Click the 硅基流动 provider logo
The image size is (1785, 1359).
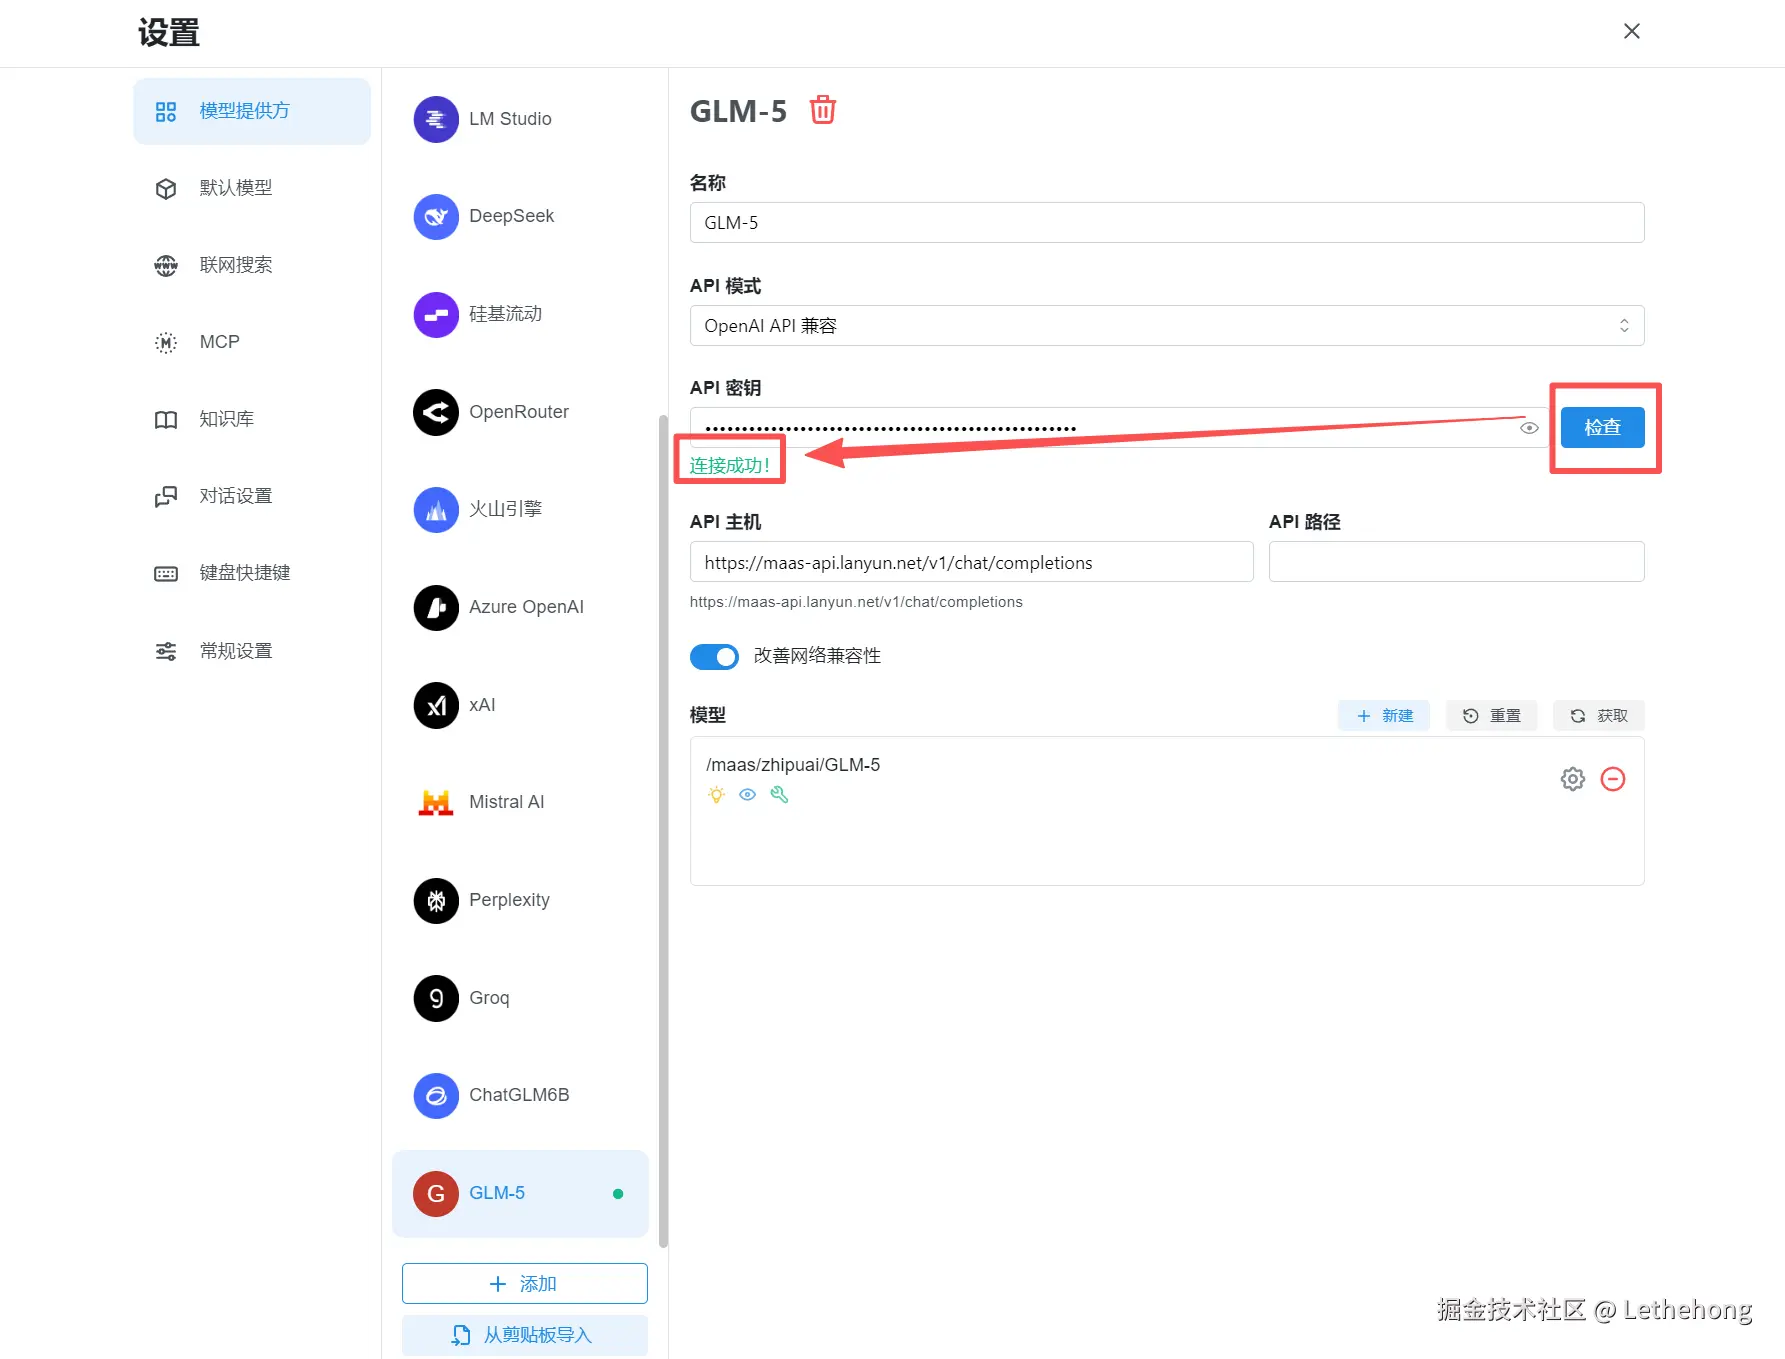click(436, 314)
